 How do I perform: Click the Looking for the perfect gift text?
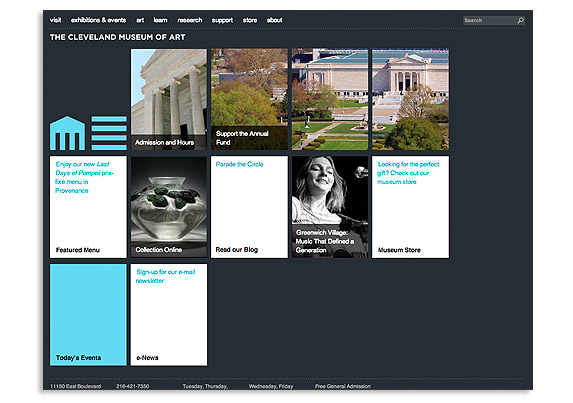click(x=408, y=173)
